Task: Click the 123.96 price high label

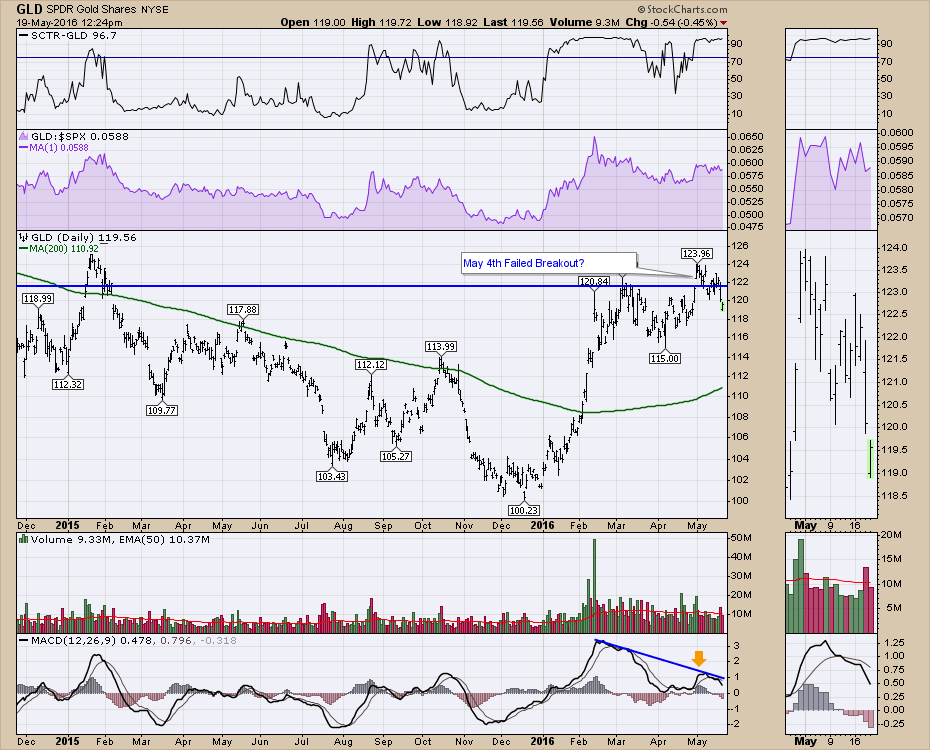Action: pyautogui.click(x=696, y=254)
